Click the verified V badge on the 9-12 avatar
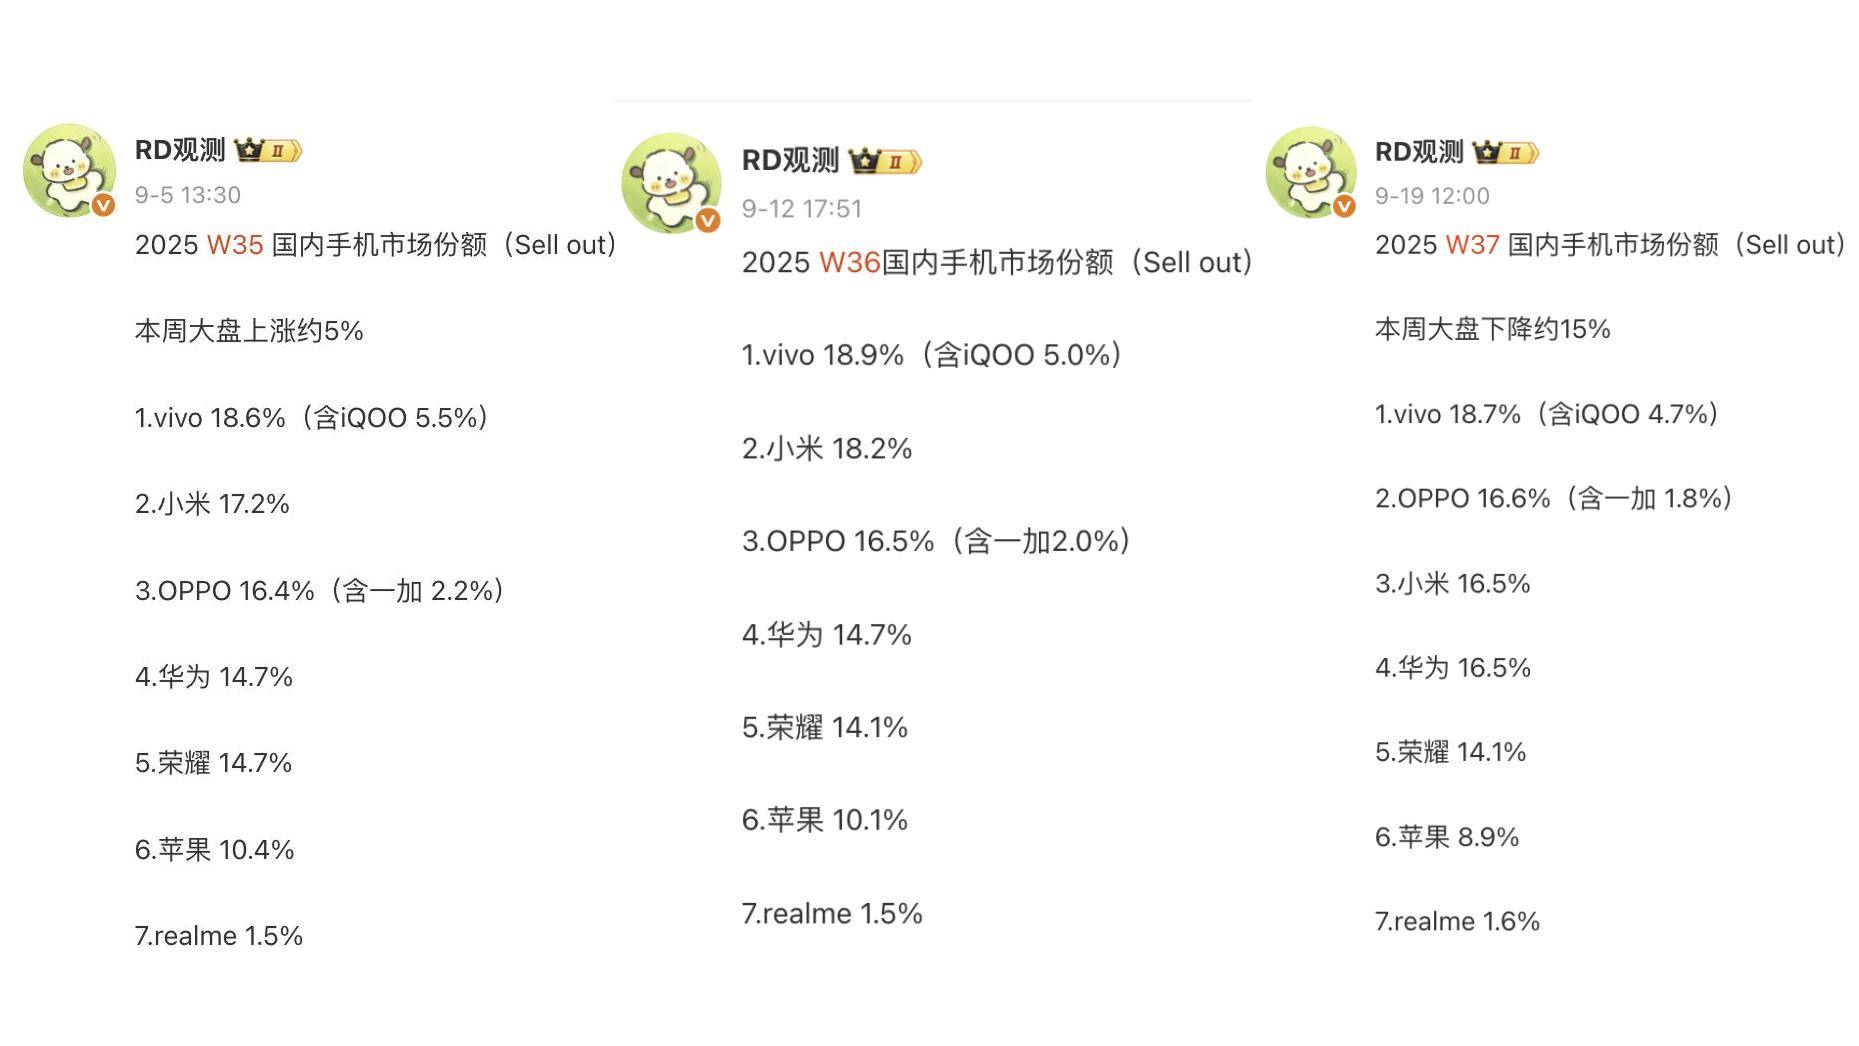The width and height of the screenshot is (1859, 1046). tap(708, 220)
